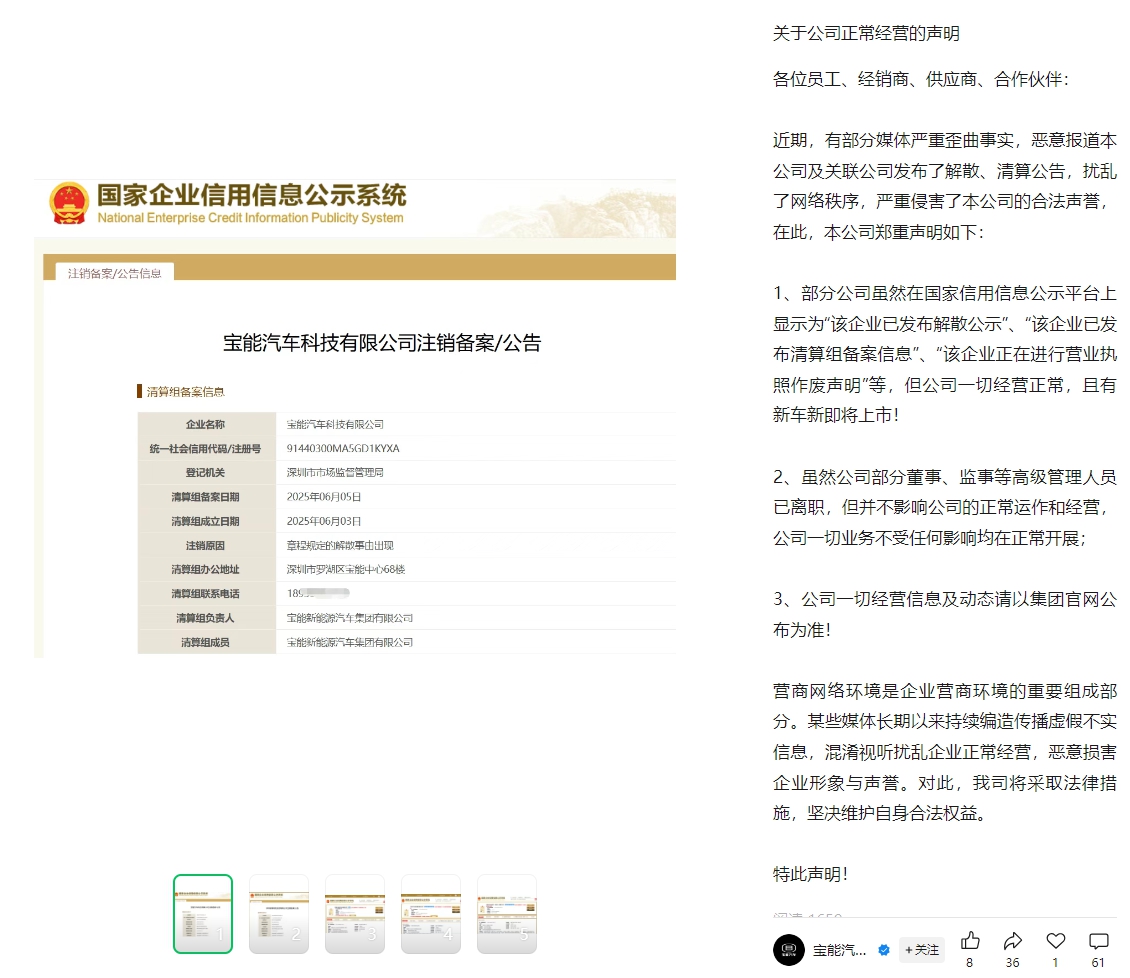Image resolution: width=1130 pixels, height=978 pixels.
Task: Select image thumbnail 3
Action: [x=355, y=914]
